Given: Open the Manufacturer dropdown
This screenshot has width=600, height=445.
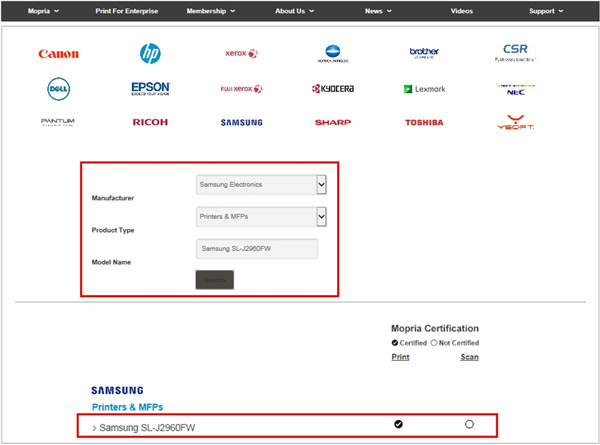Looking at the screenshot, I should click(x=262, y=185).
